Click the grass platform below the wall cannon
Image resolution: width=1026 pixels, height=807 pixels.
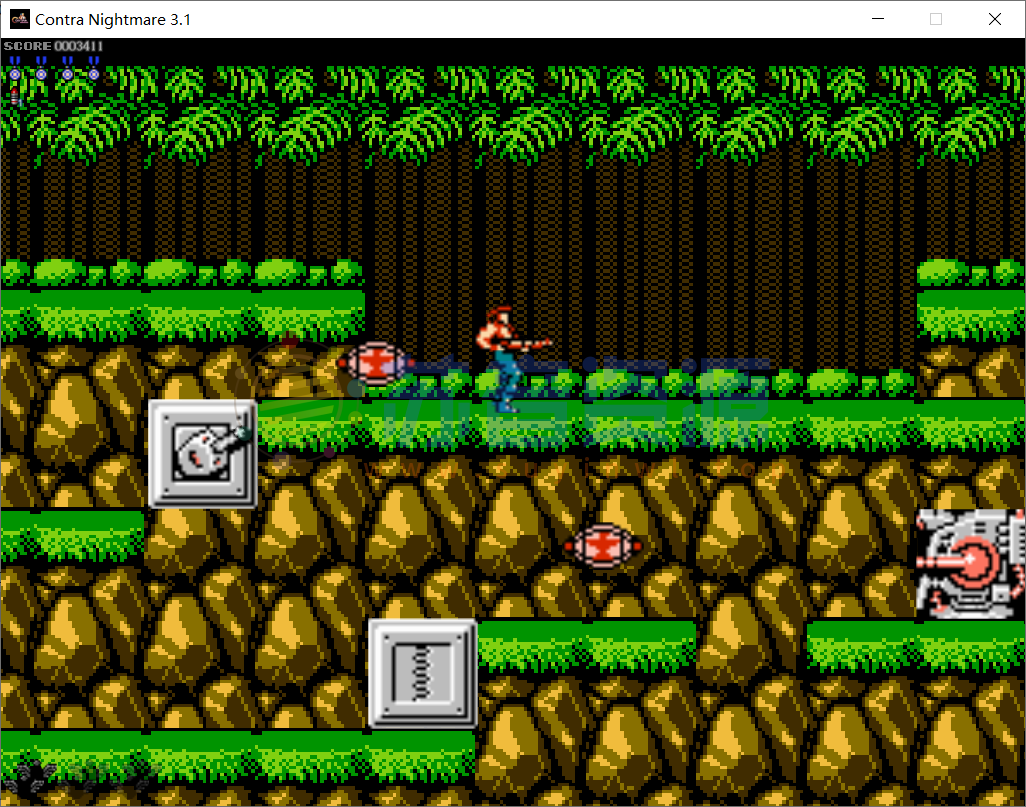915,646
